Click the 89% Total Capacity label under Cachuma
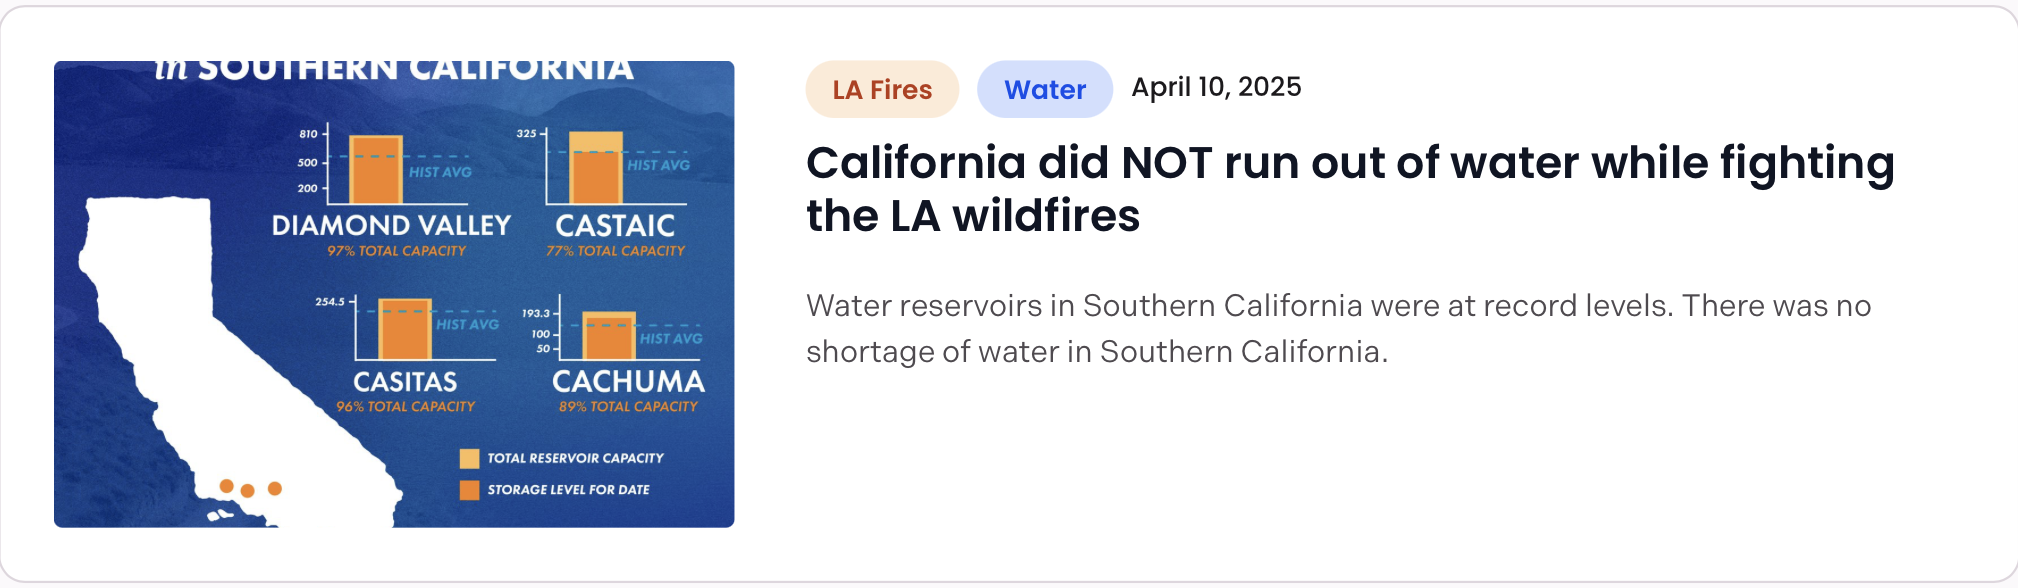This screenshot has width=2018, height=588. [628, 407]
